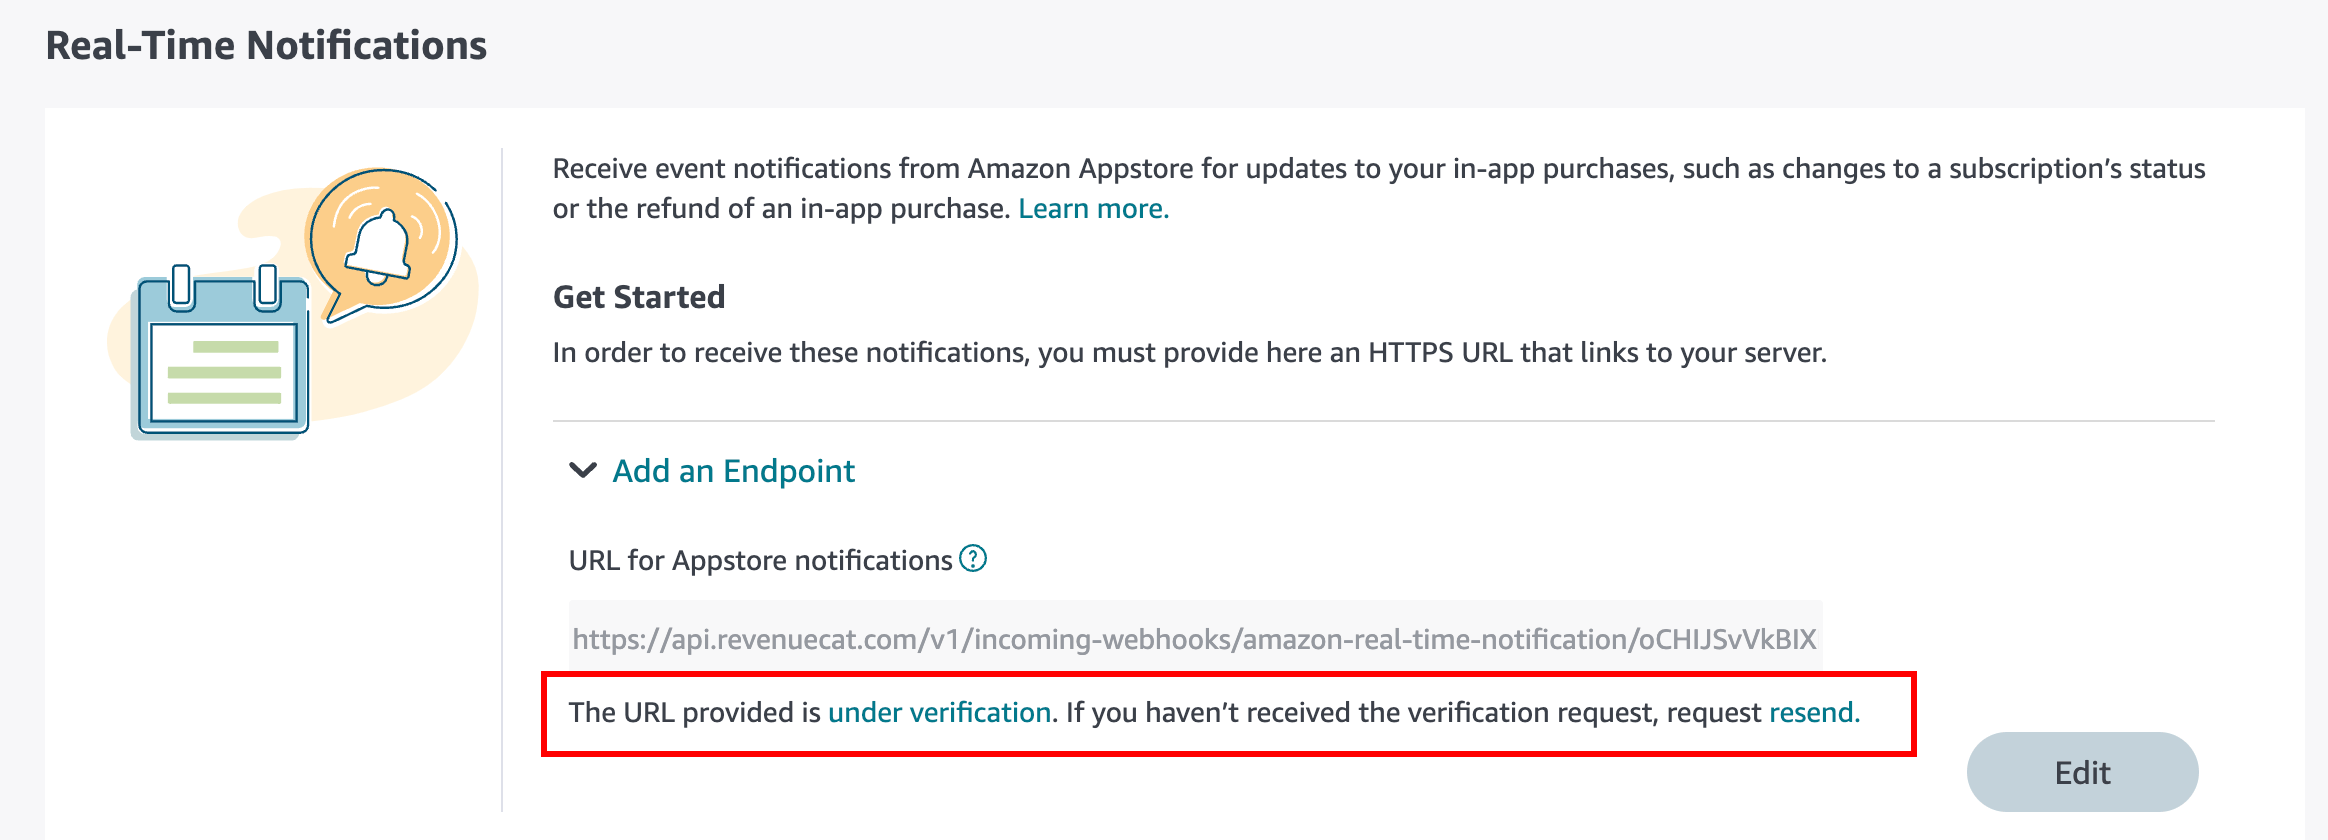Click the horizontal divider above Add an Endpoint
Viewport: 2328px width, 840px height.
(x=1383, y=421)
